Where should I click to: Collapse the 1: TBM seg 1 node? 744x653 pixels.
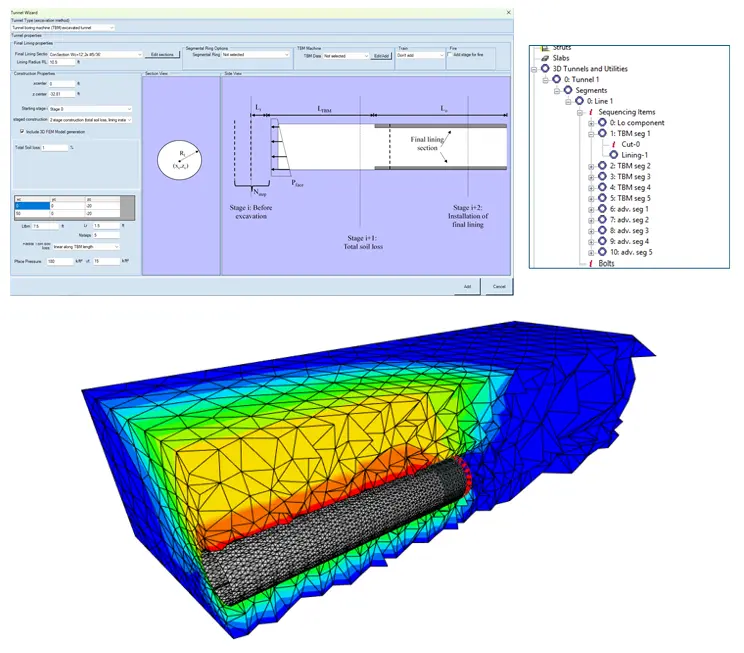(x=591, y=134)
